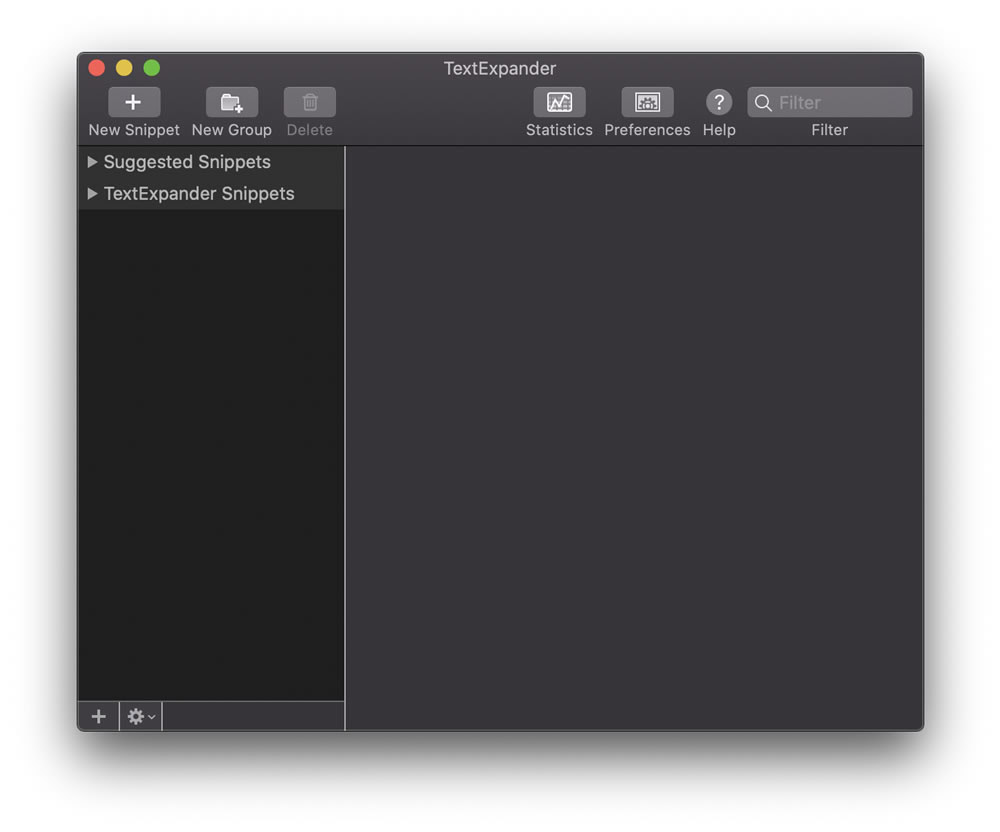Close the TextExpander window with red button
The width and height of the screenshot is (1000, 832).
click(x=97, y=68)
